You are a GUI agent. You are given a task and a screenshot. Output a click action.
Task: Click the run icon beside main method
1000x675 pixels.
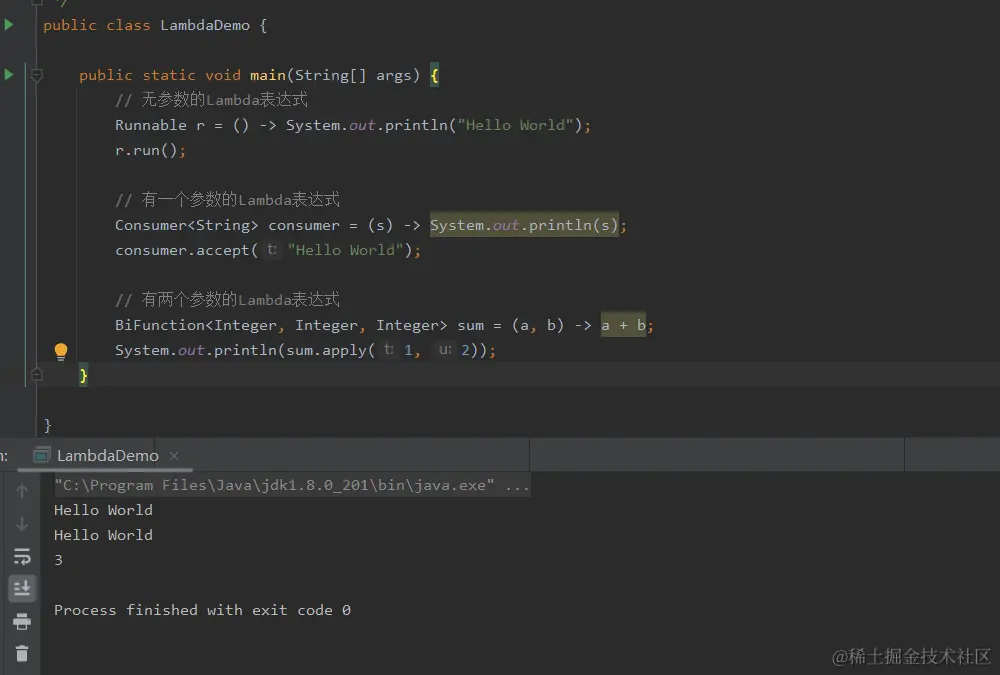(7, 74)
